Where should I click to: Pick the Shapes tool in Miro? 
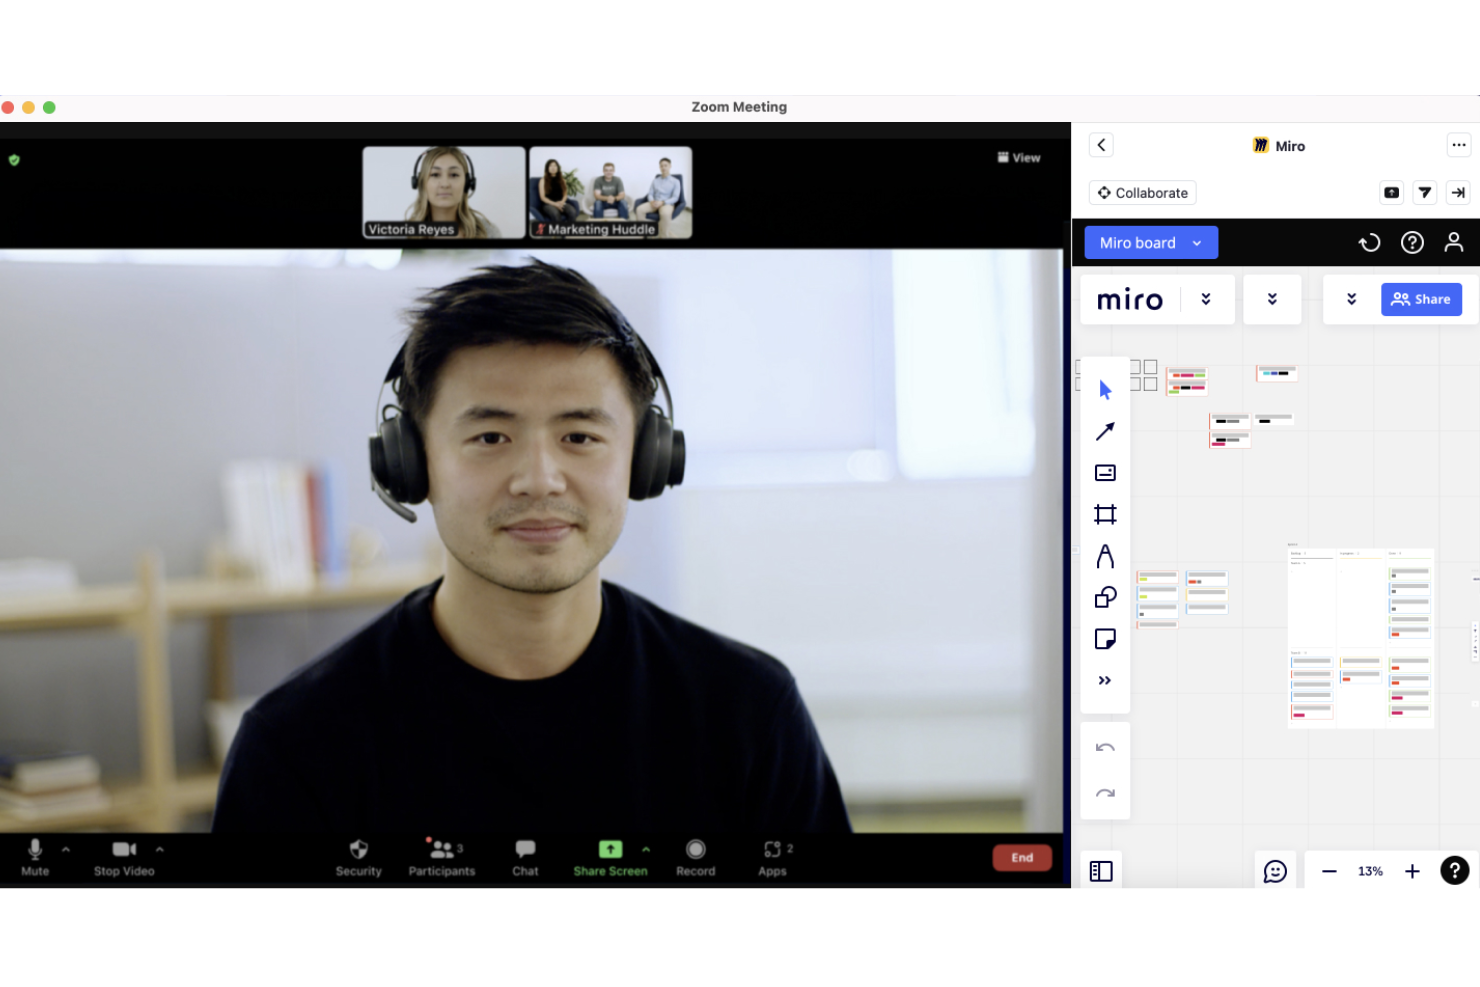(x=1105, y=598)
